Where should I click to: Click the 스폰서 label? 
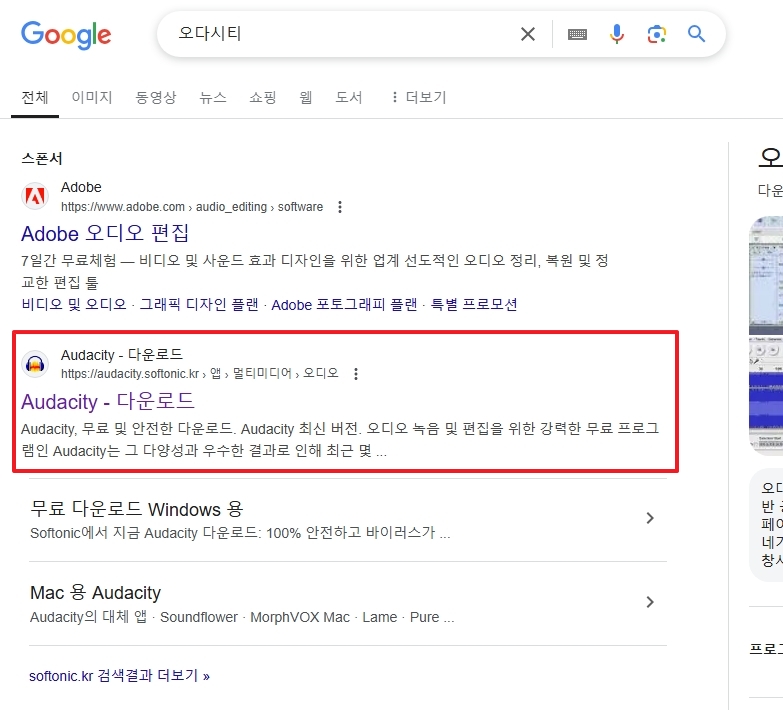42,159
